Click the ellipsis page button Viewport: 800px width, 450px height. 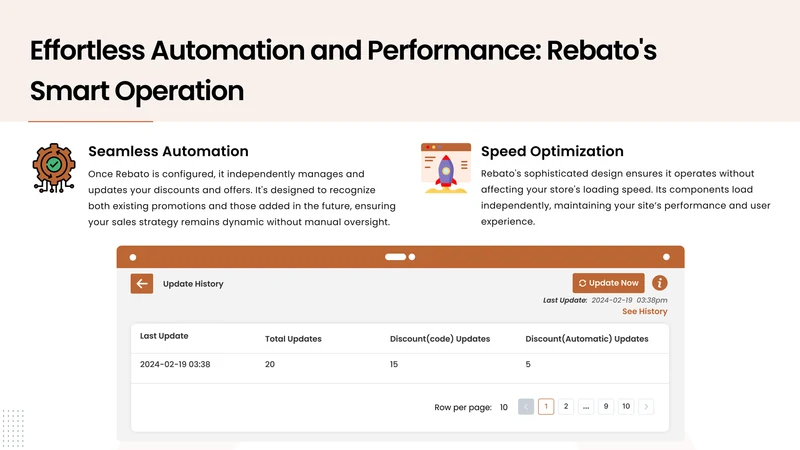586,407
